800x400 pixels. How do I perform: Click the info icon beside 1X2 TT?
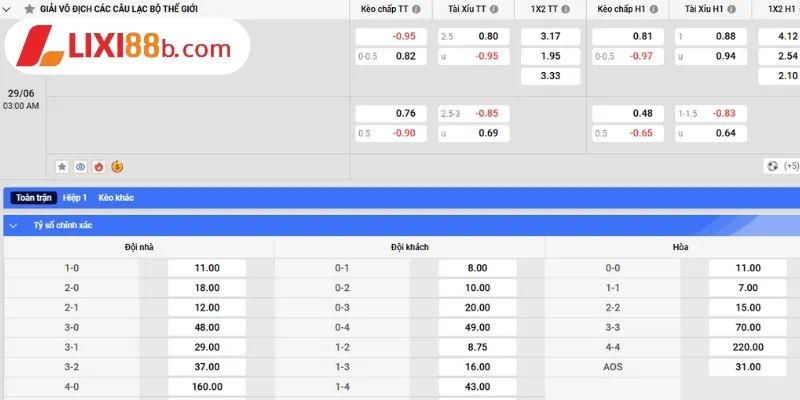[x=566, y=9]
